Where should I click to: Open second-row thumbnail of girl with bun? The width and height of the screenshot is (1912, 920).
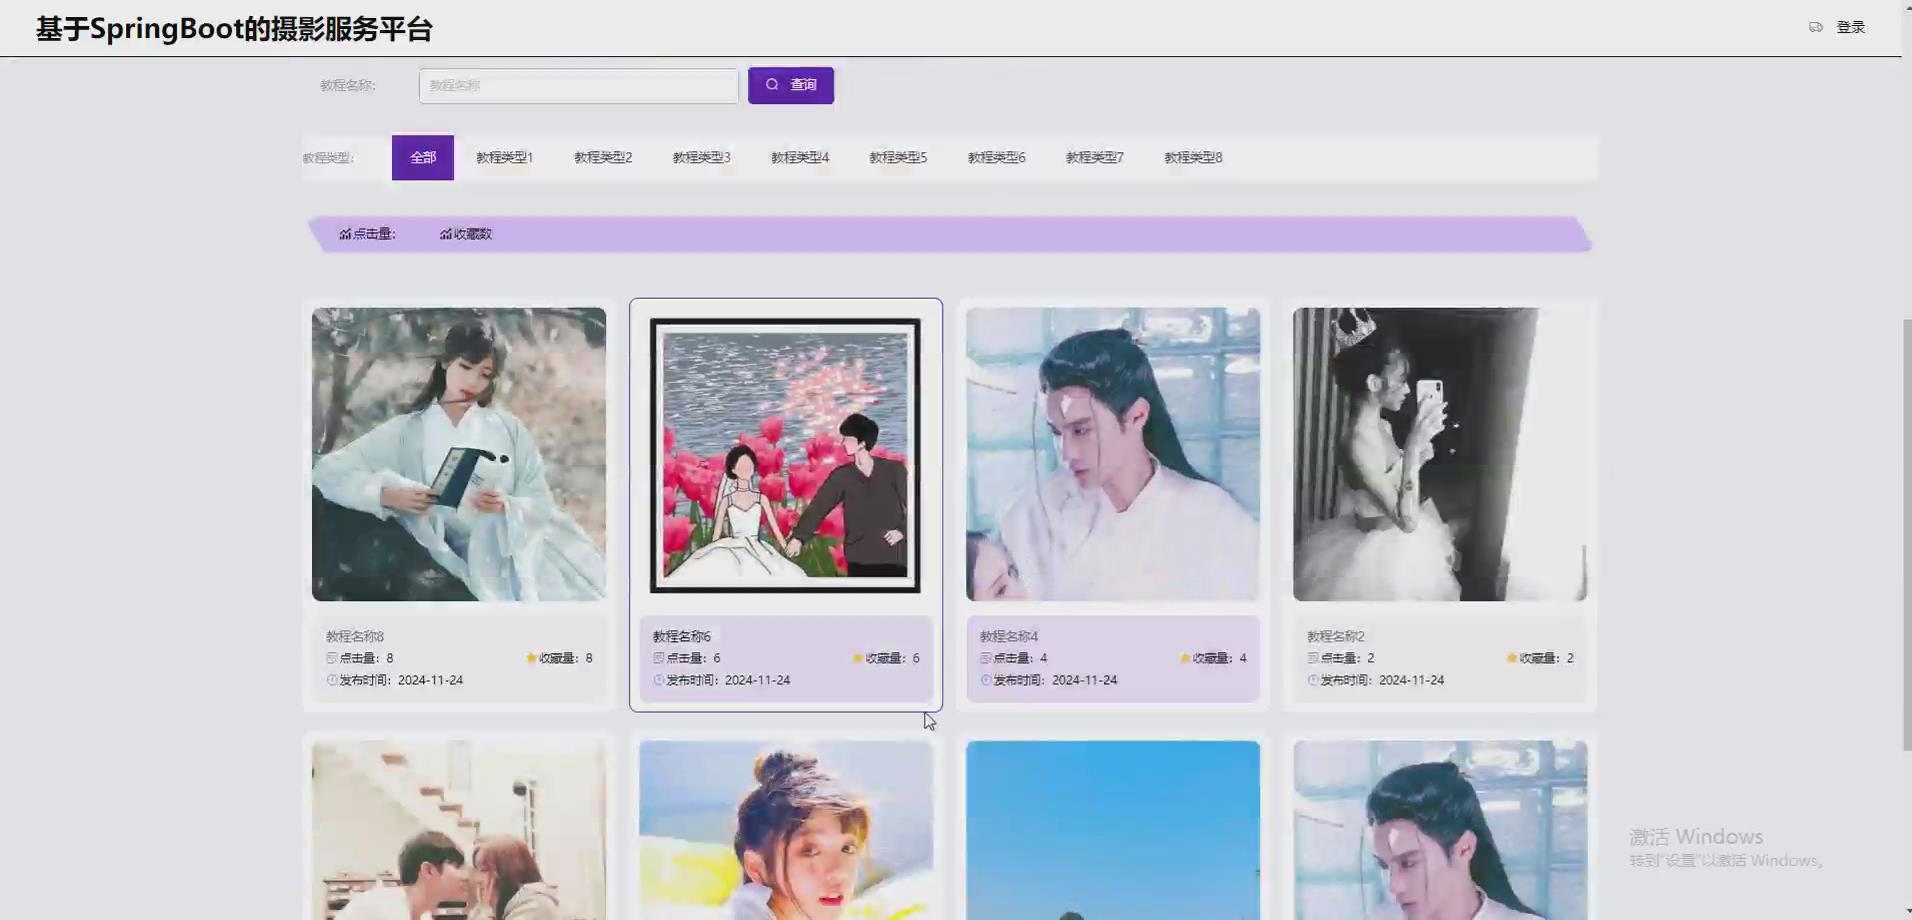[786, 830]
